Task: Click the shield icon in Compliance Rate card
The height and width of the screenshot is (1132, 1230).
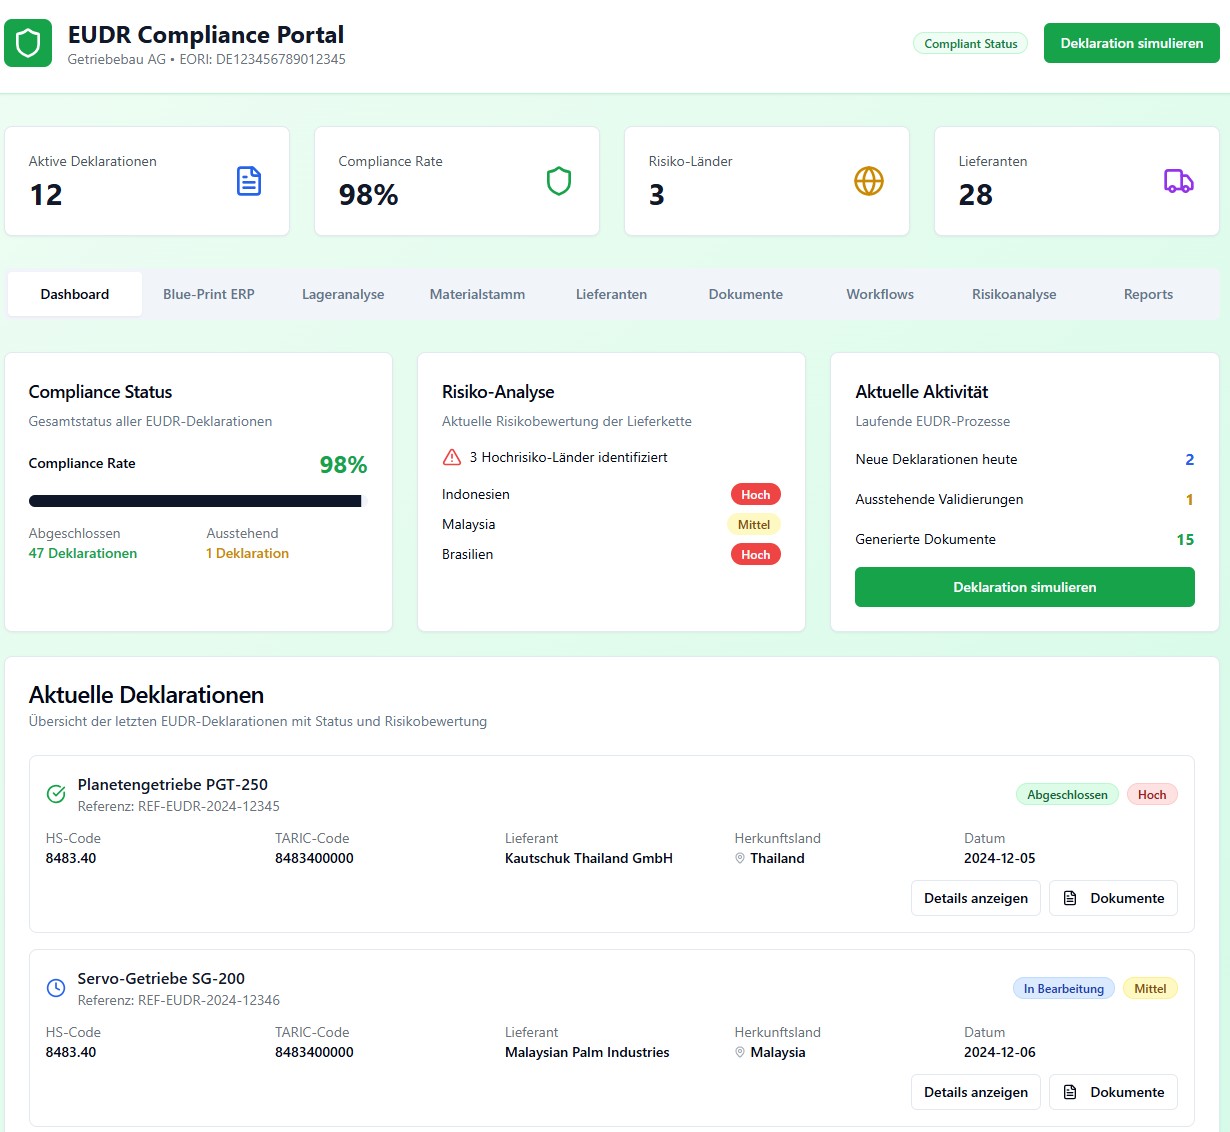Action: 558,181
